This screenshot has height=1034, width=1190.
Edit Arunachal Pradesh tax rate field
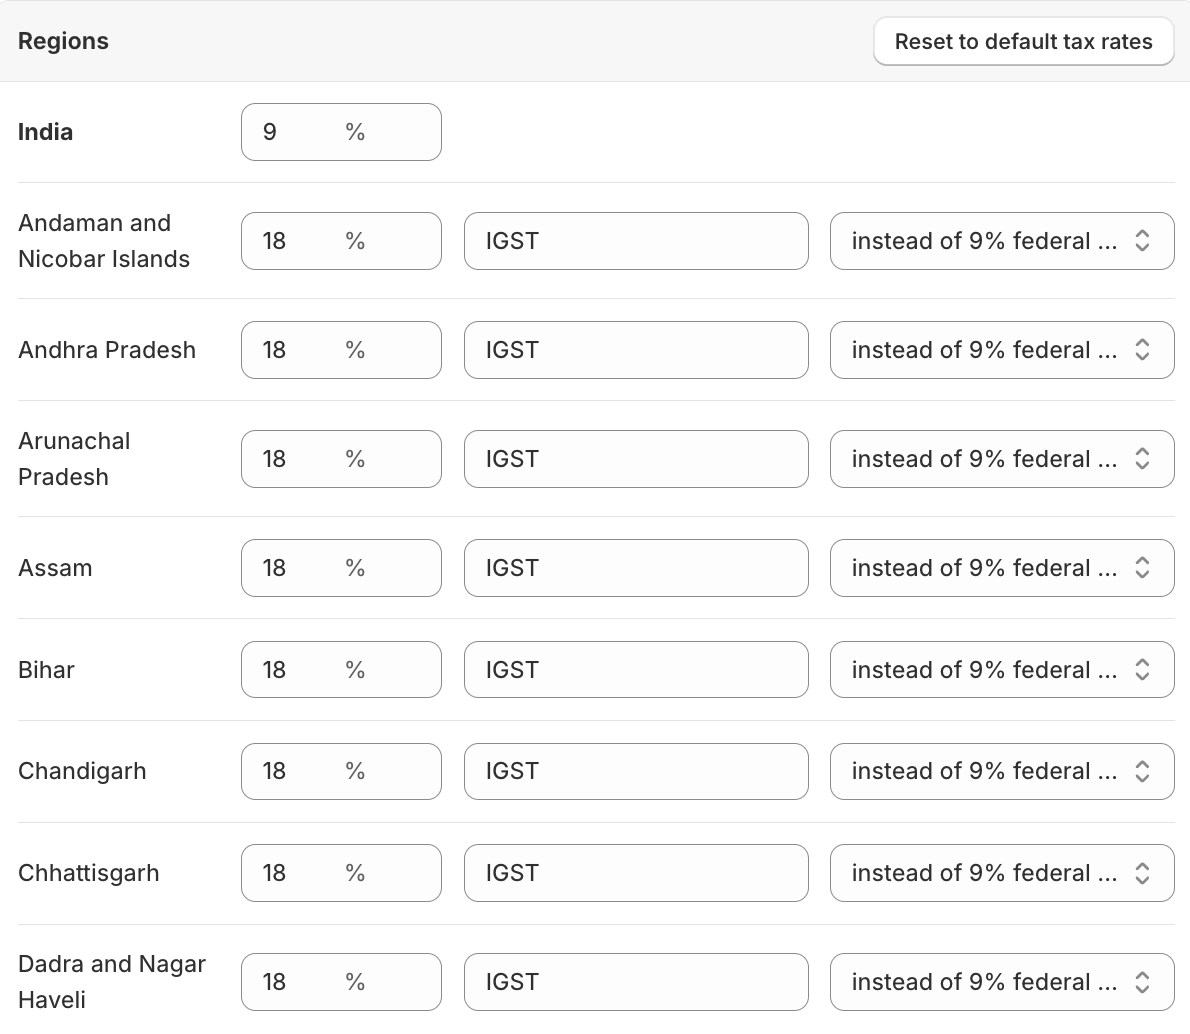341,459
